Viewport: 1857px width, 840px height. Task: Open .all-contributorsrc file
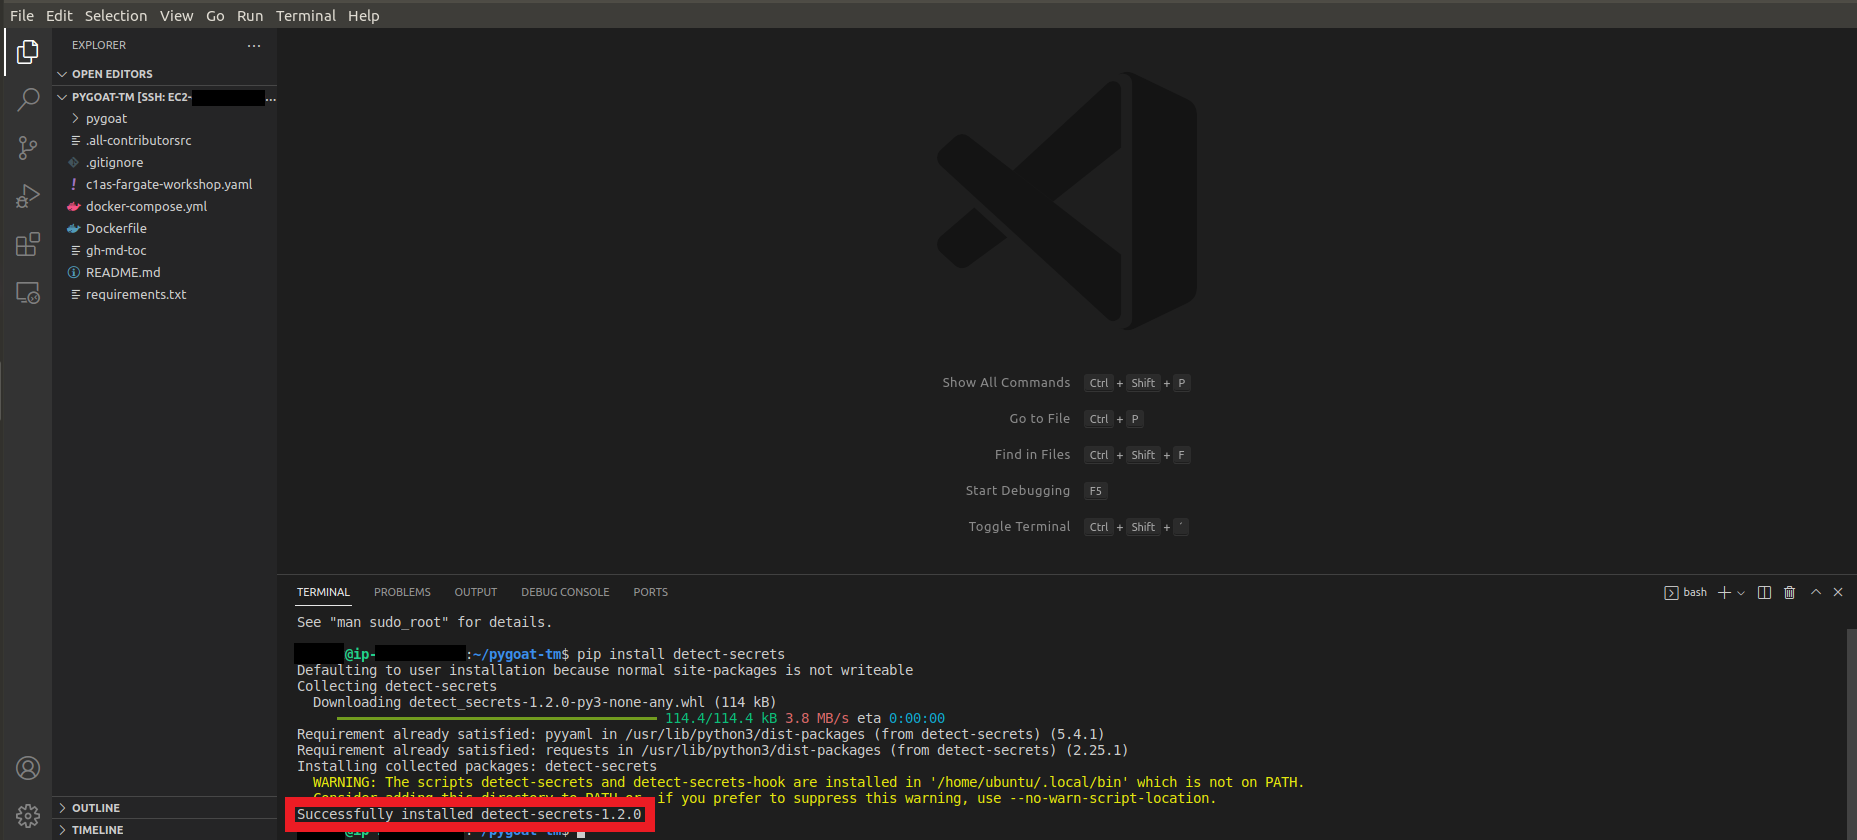[164, 140]
